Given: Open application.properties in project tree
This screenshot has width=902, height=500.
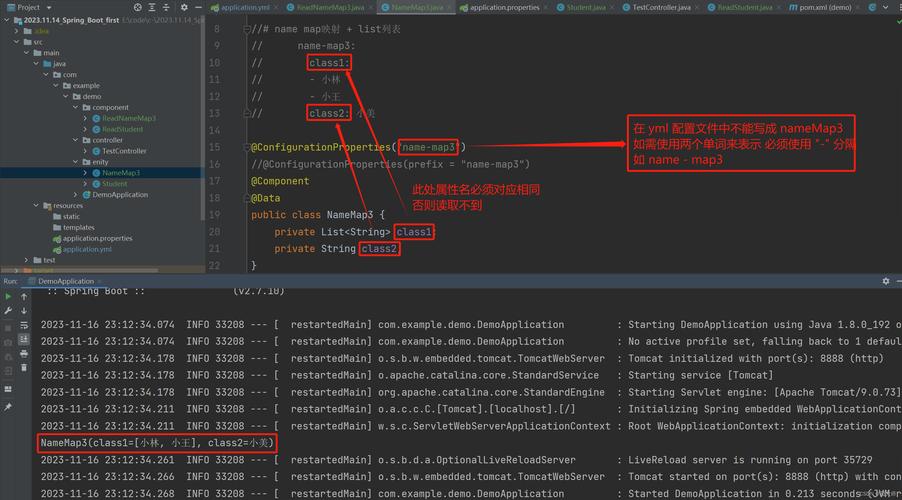Looking at the screenshot, I should point(97,238).
